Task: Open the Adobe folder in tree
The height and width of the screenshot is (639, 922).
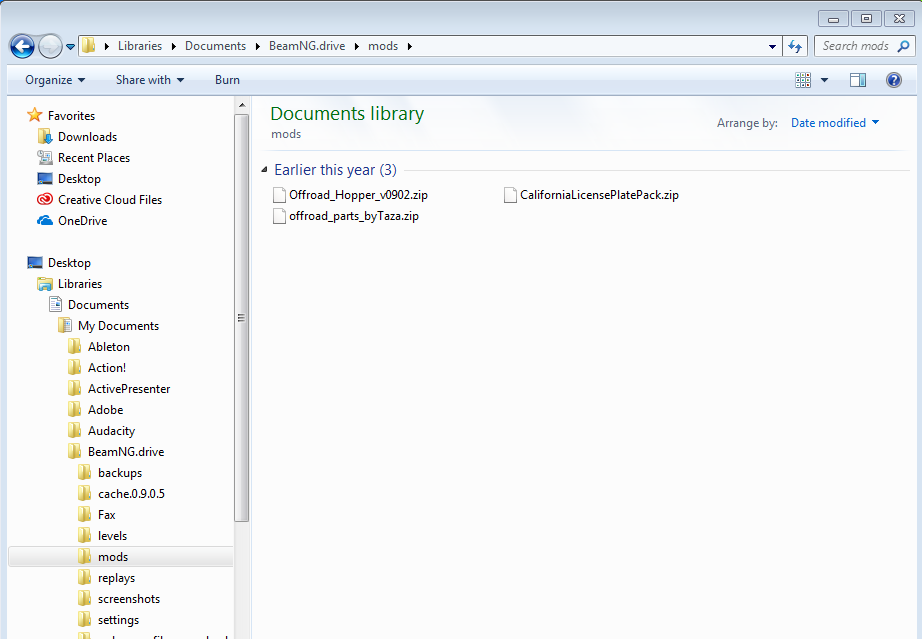Action: 105,410
